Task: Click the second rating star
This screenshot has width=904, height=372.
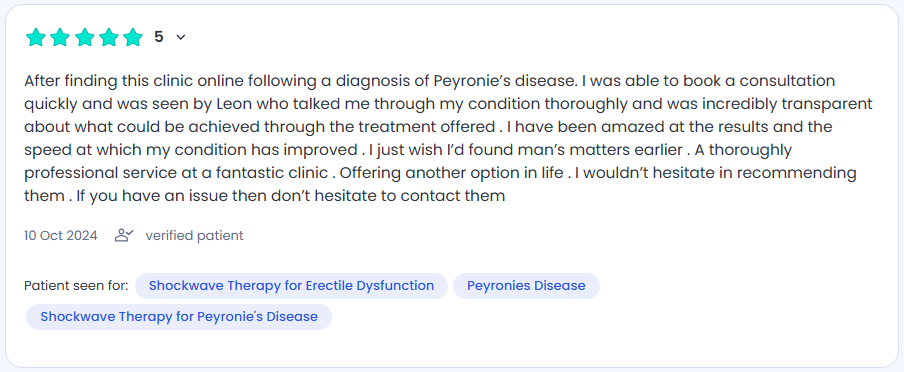Action: pos(60,37)
